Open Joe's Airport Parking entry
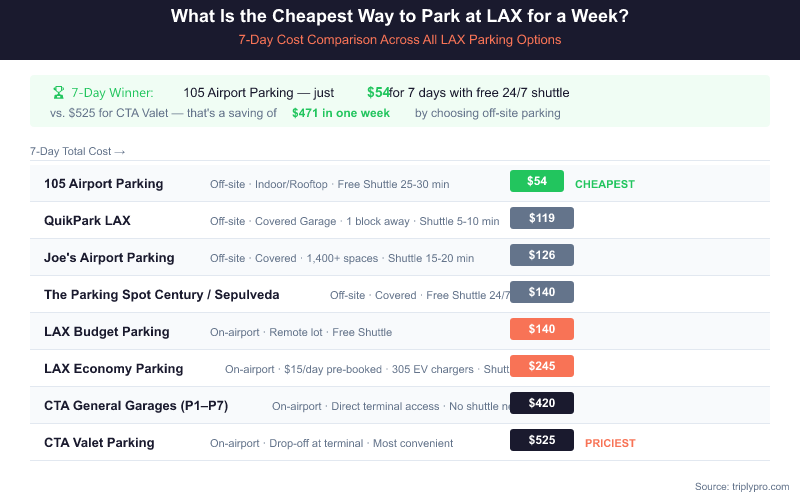The height and width of the screenshot is (500, 800). pyautogui.click(x=109, y=257)
